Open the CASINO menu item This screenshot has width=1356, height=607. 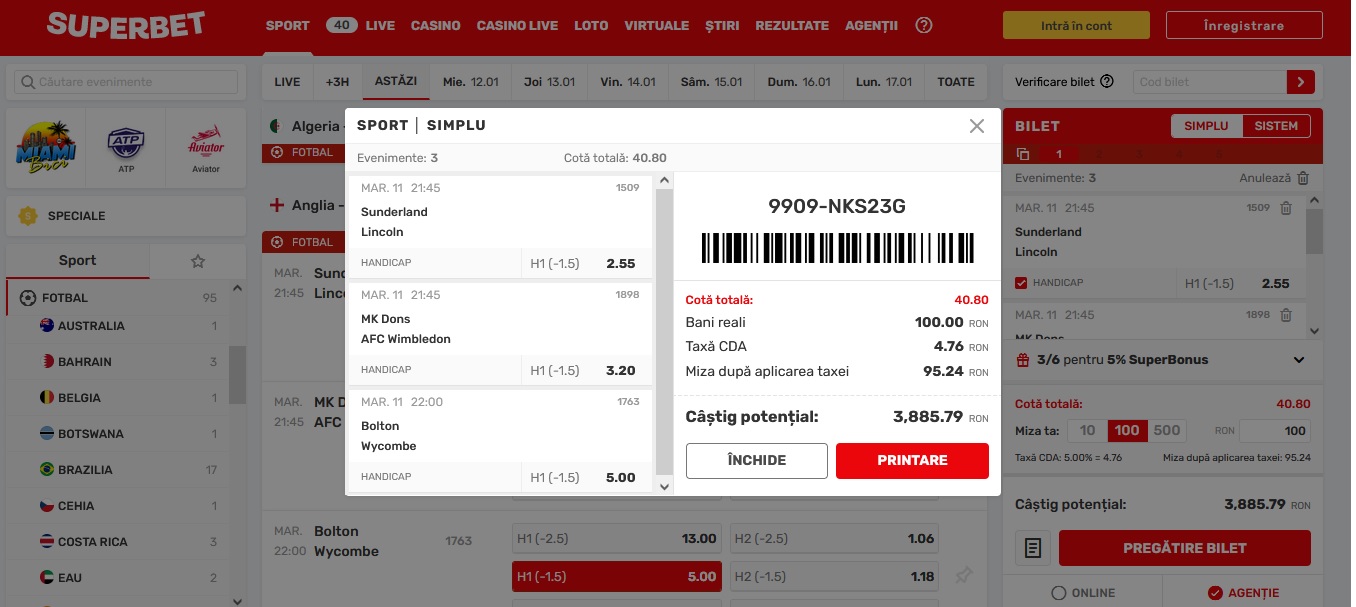pyautogui.click(x=435, y=26)
